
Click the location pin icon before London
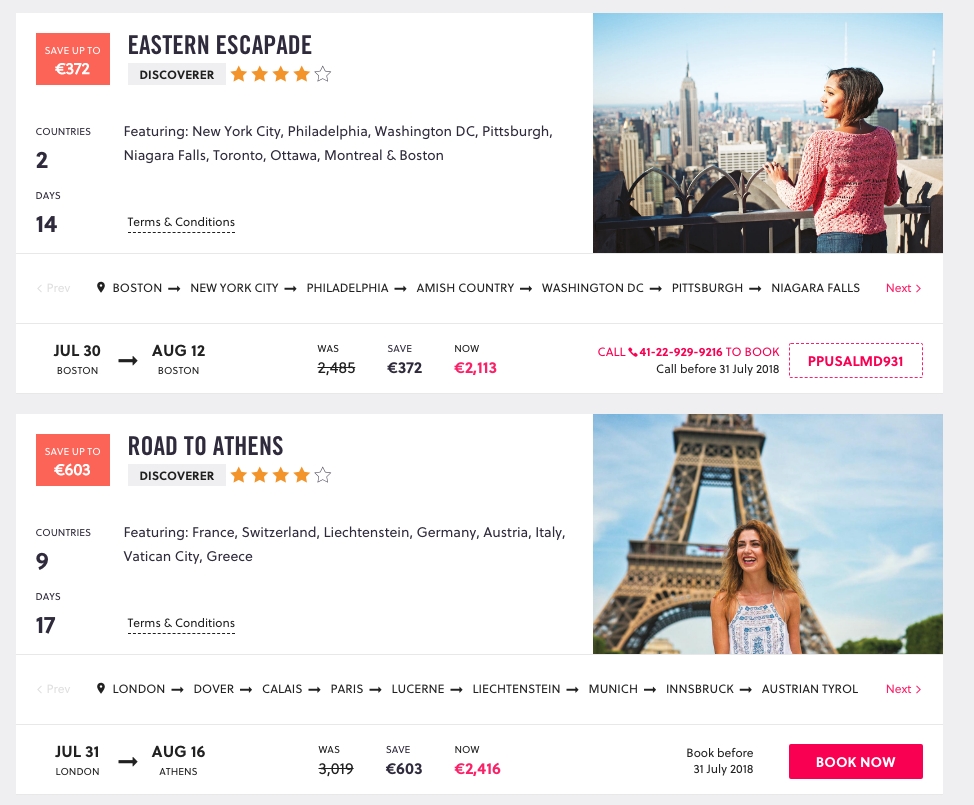(x=101, y=689)
